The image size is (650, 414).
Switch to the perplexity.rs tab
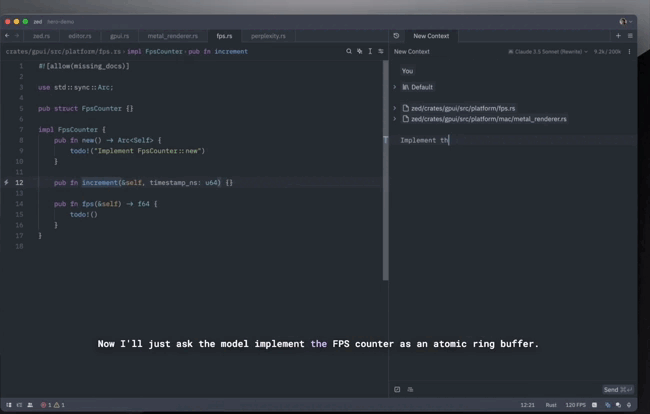(267, 35)
